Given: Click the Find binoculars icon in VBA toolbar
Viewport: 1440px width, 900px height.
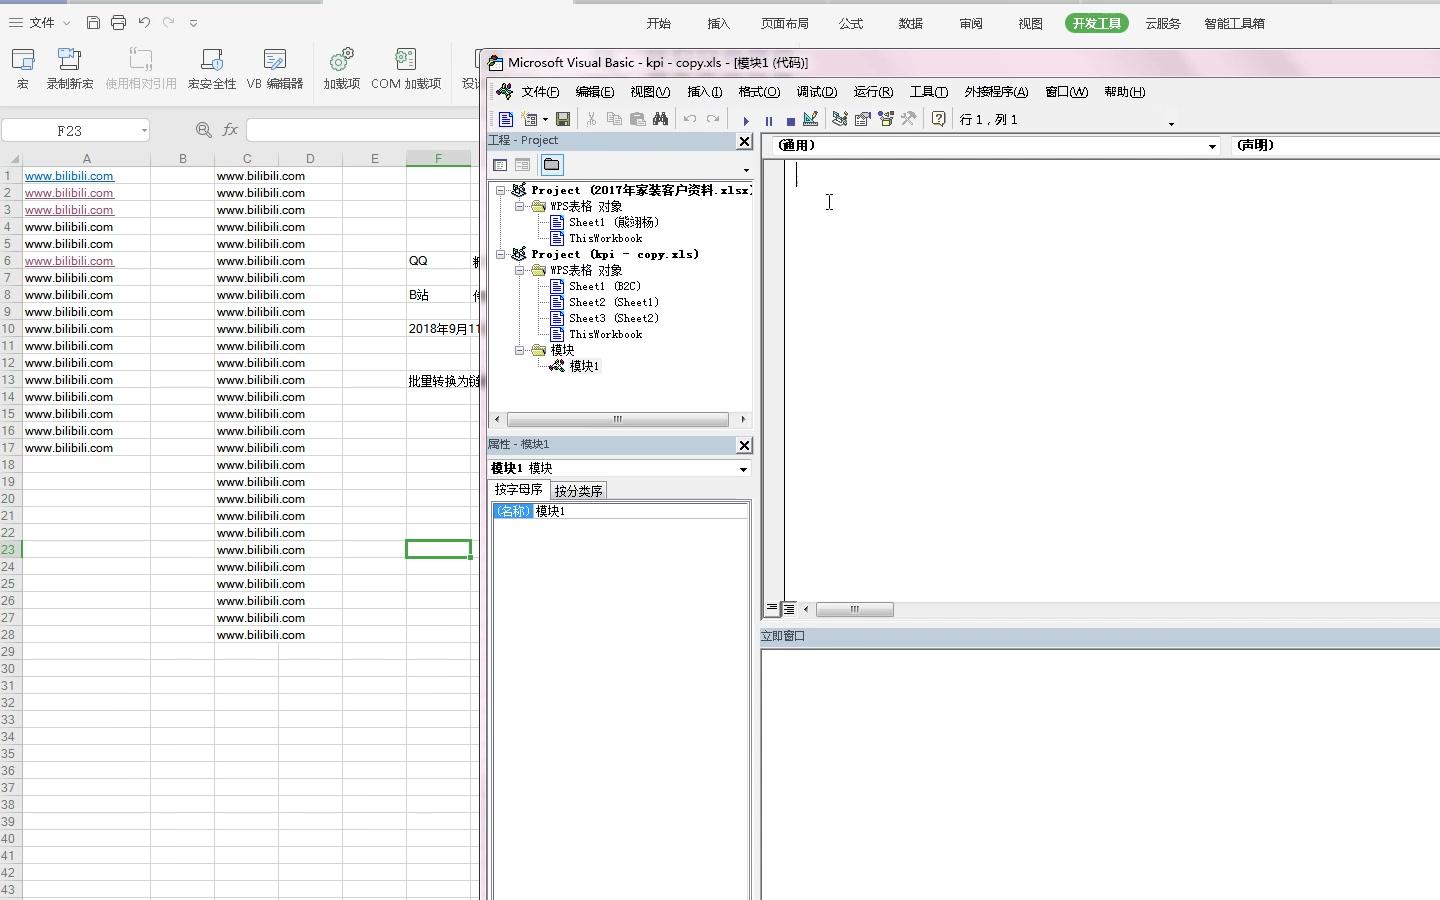Looking at the screenshot, I should (660, 119).
